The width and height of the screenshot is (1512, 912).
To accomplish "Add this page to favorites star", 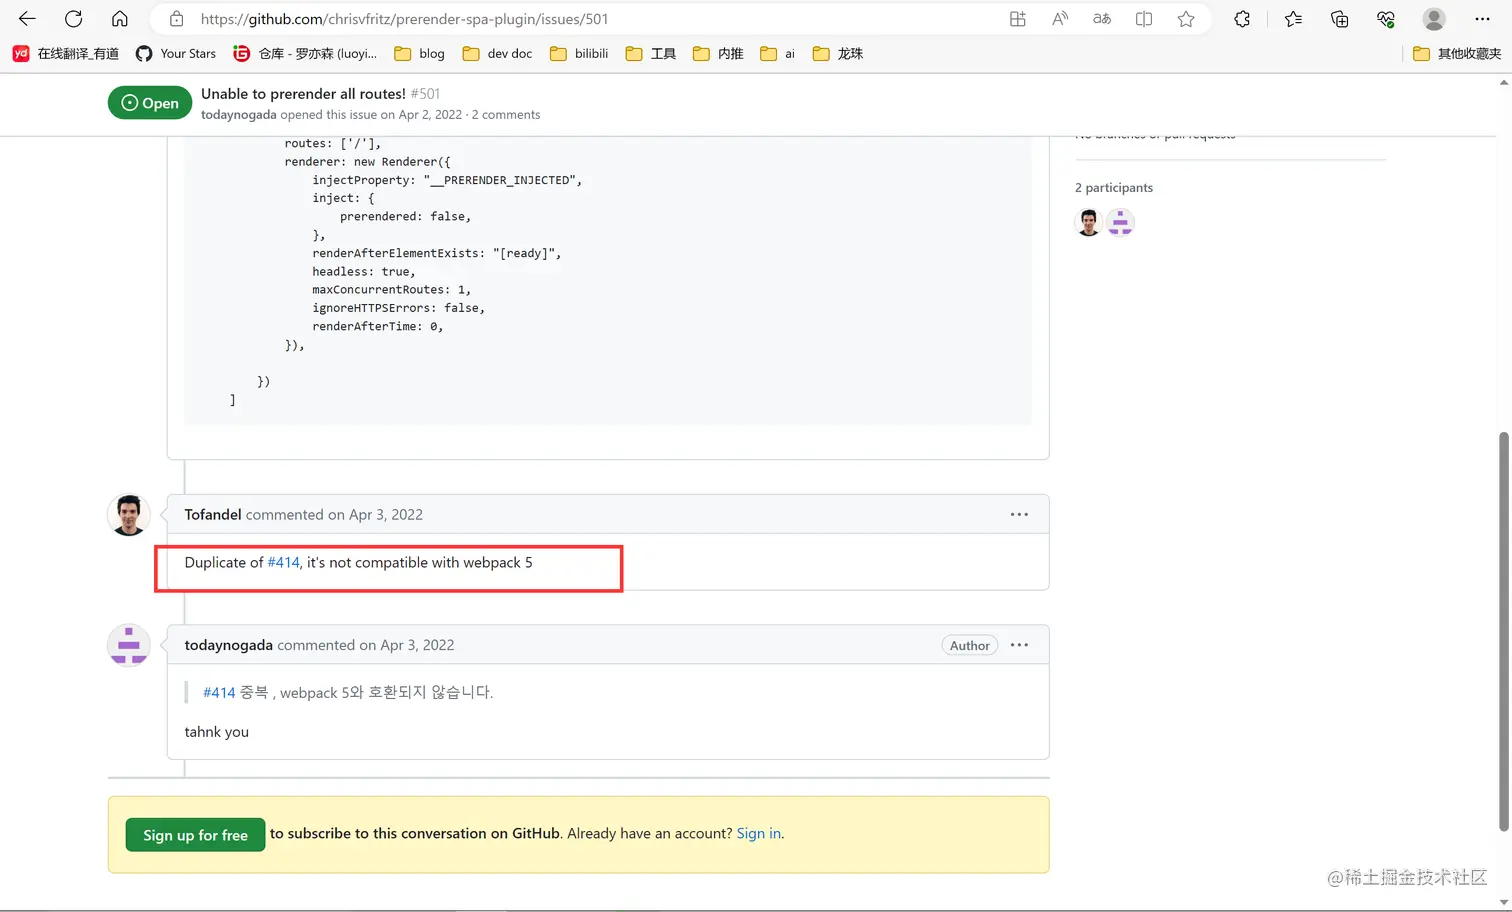I will click(x=1186, y=19).
